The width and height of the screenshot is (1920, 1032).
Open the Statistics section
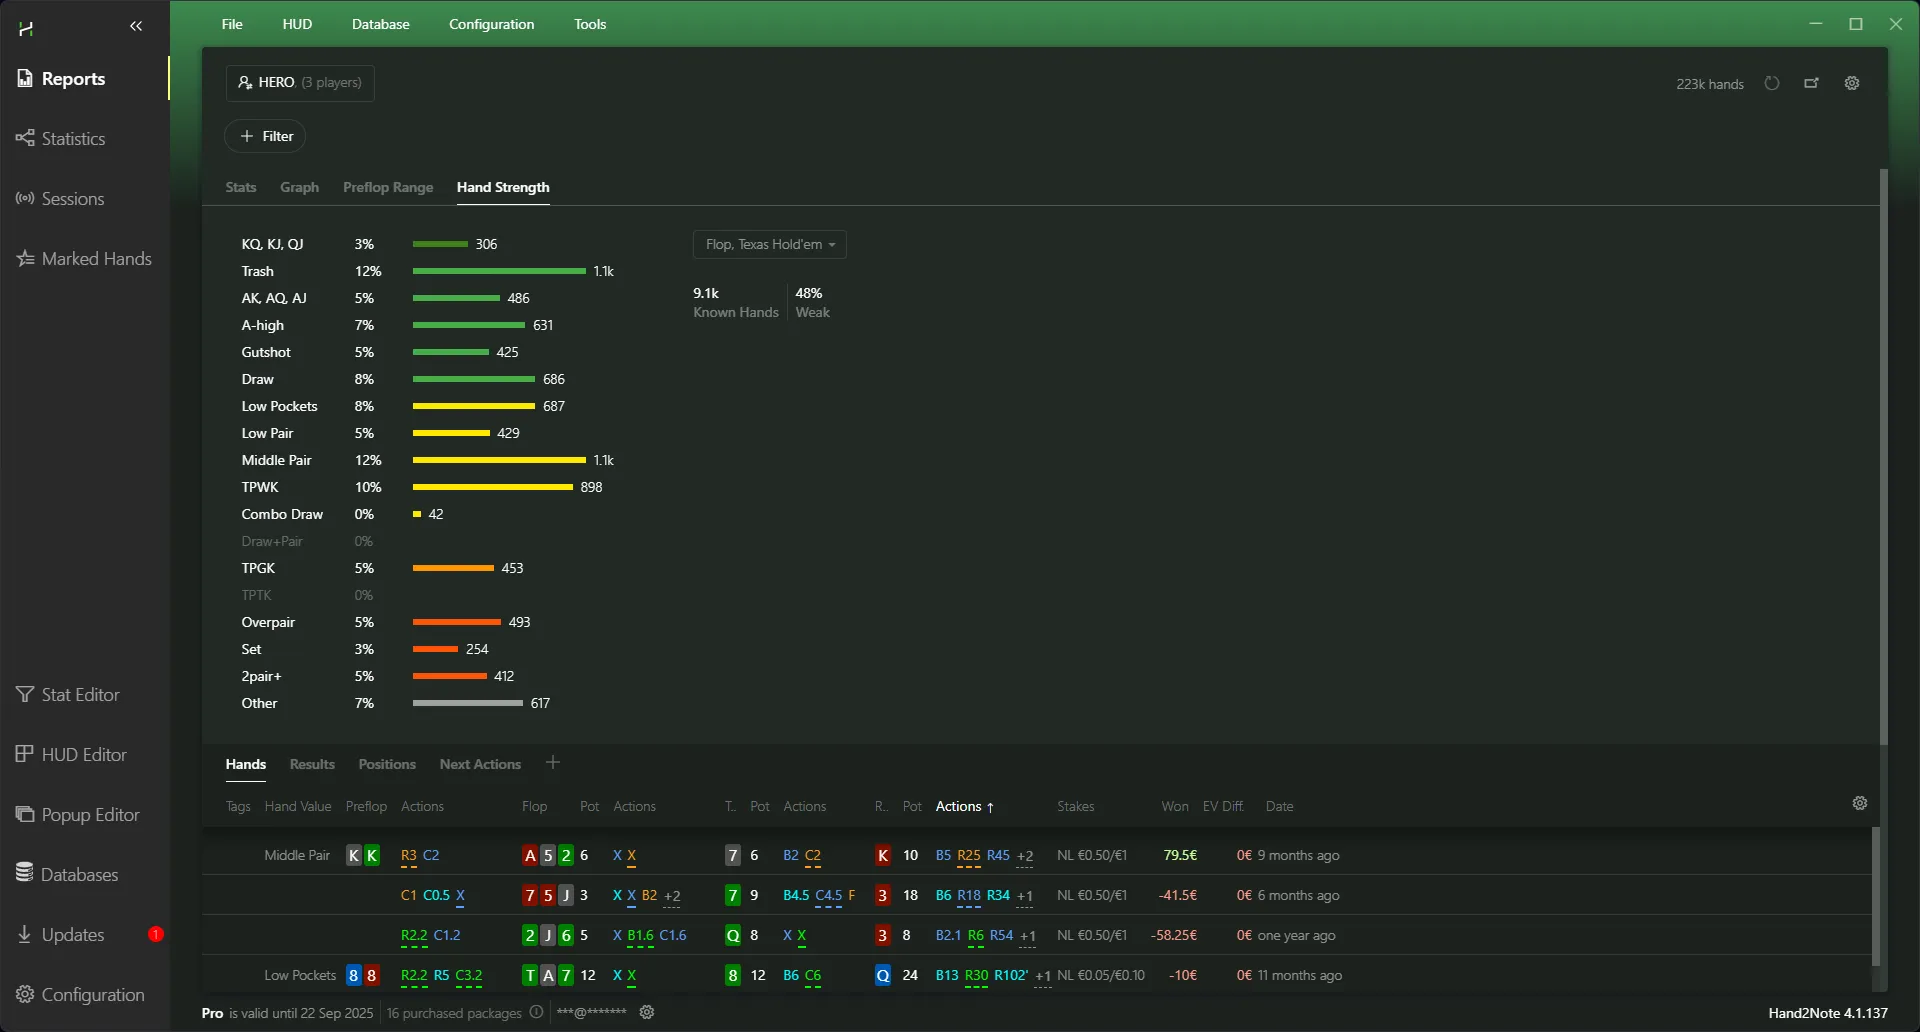[x=72, y=139]
